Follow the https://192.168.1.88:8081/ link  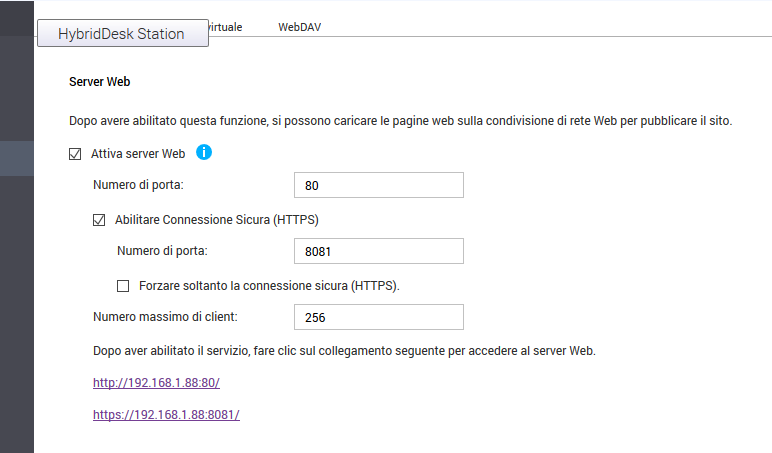[166, 414]
